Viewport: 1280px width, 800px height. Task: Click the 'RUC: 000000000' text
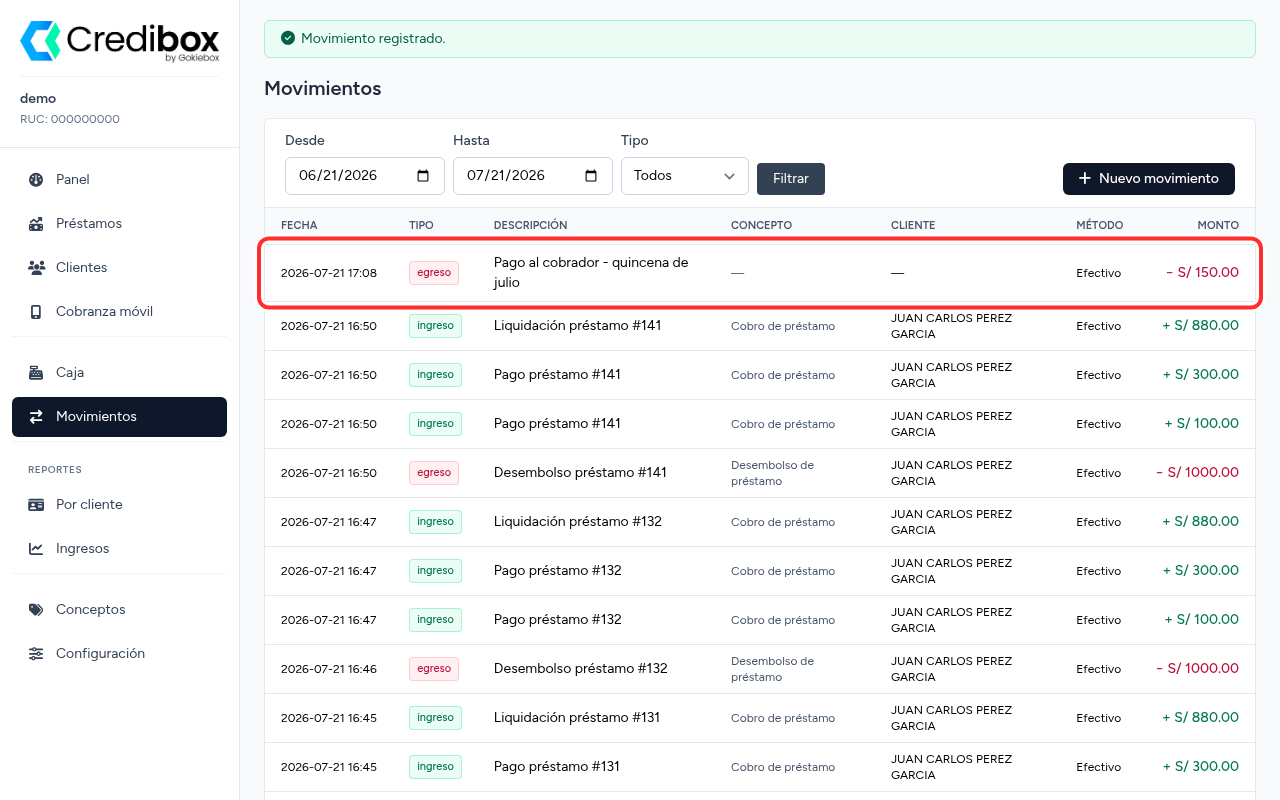(70, 119)
